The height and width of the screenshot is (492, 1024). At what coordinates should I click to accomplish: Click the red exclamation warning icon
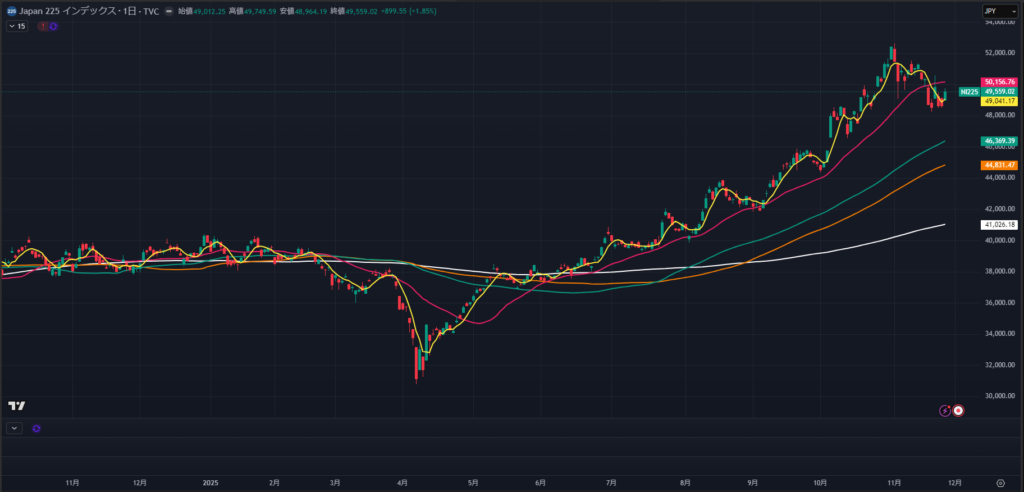coord(42,26)
